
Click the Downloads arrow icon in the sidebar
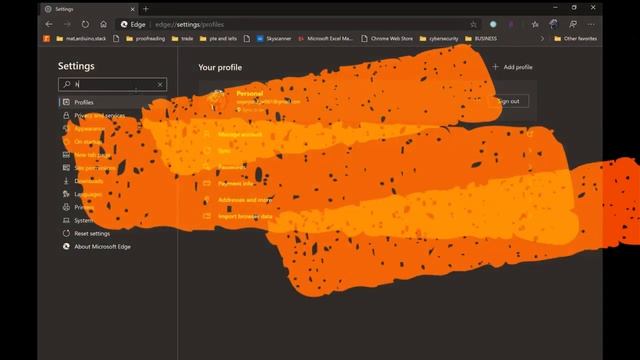[x=66, y=181]
